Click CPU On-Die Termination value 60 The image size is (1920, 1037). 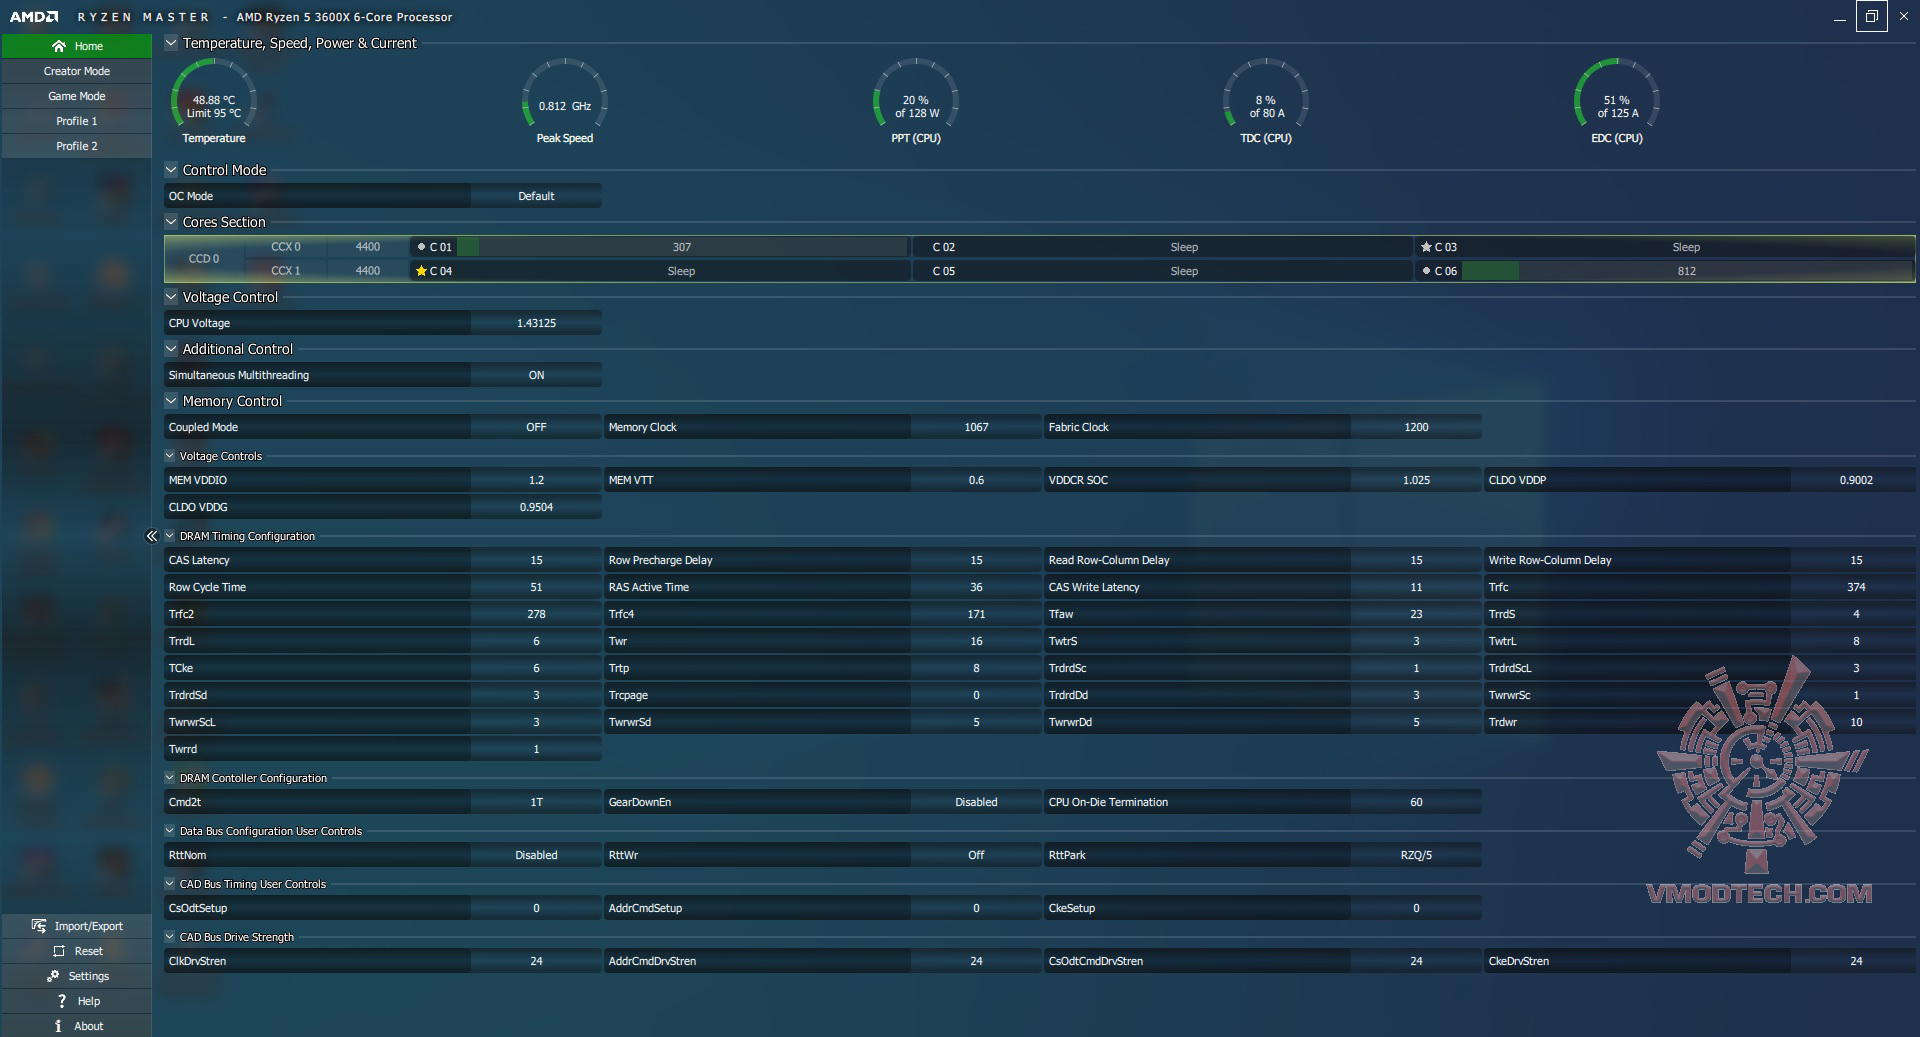tap(1416, 802)
